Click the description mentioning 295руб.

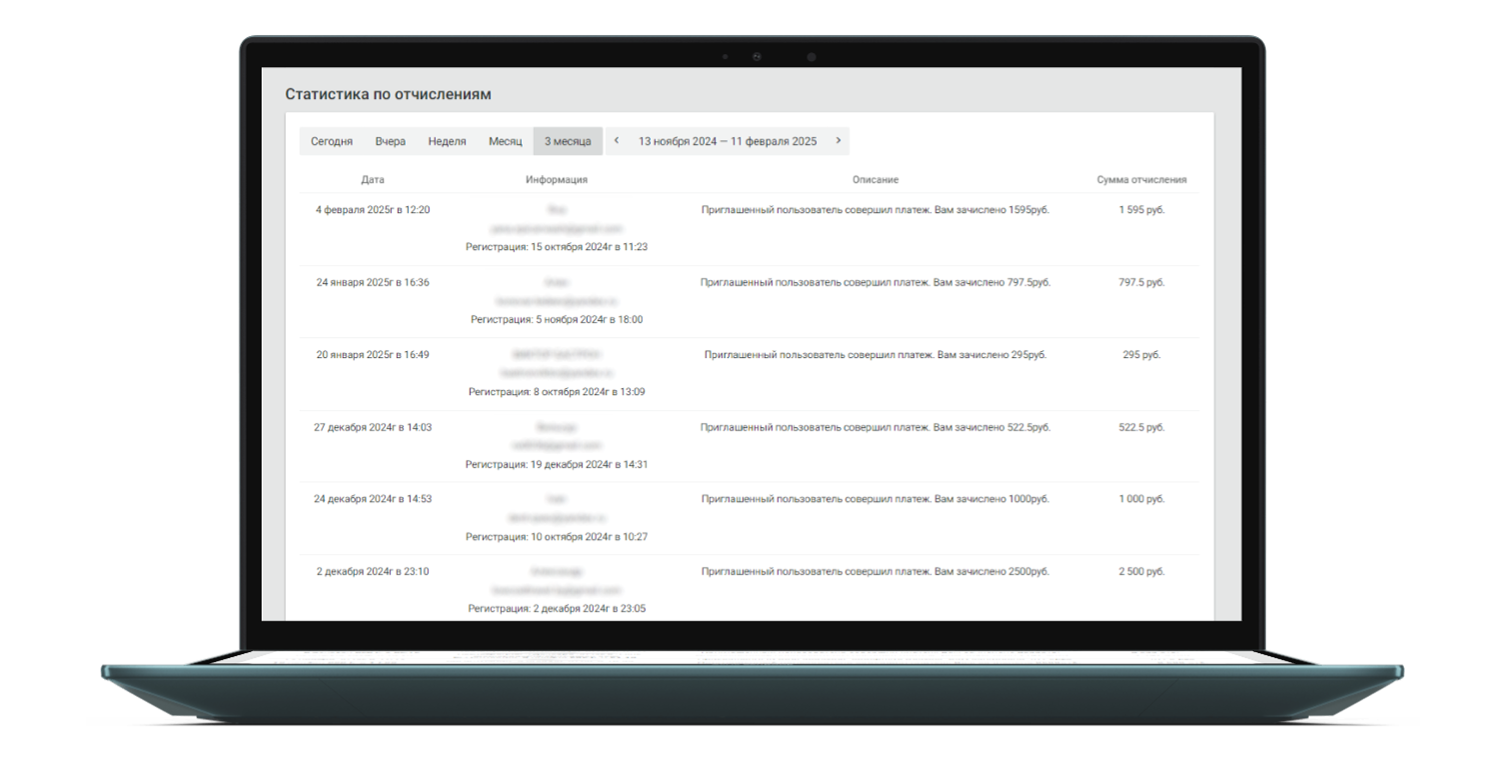875,355
